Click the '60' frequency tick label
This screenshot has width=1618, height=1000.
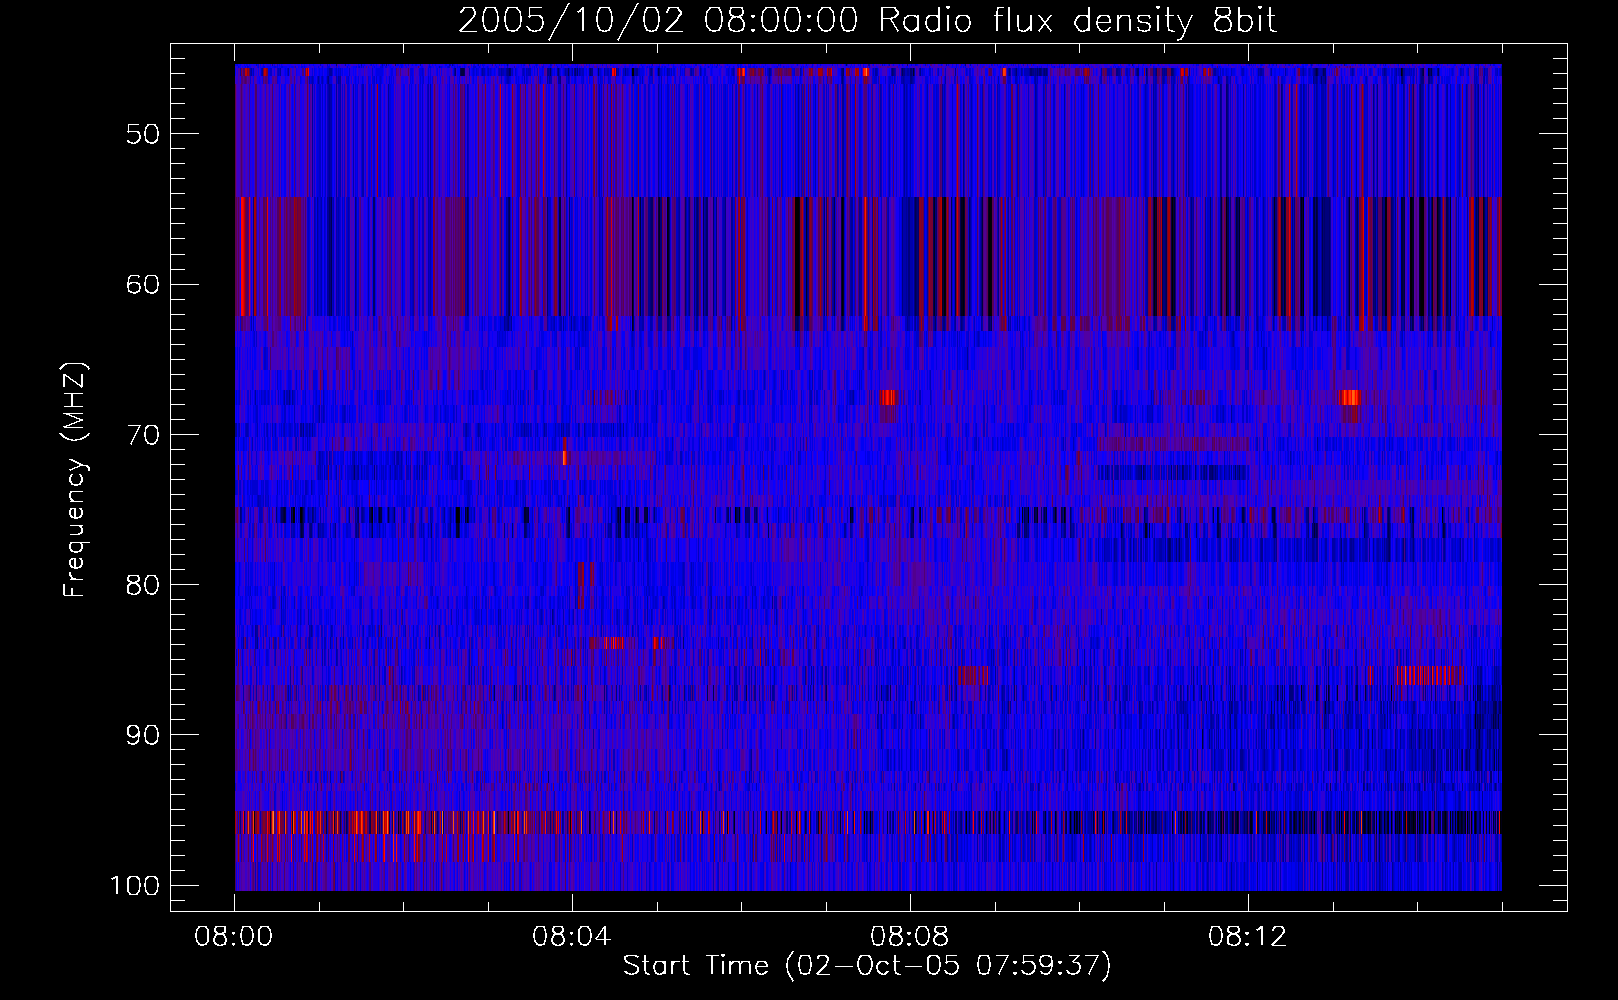pos(143,284)
